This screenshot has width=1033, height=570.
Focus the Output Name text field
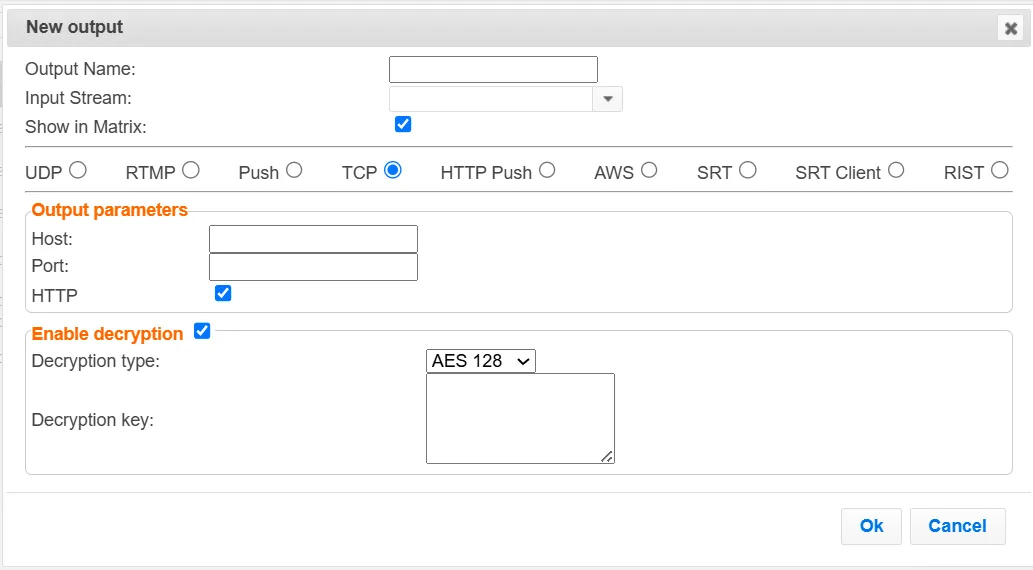[x=493, y=69]
